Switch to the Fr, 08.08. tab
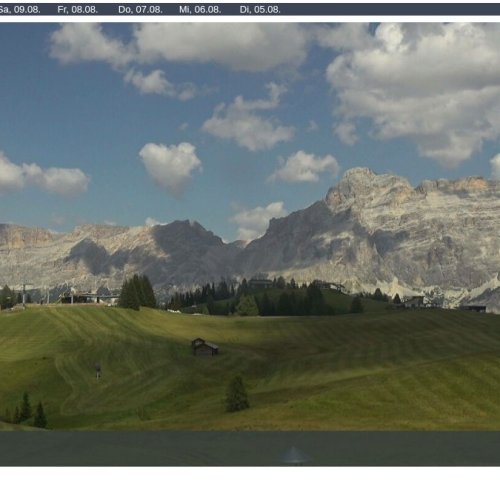This screenshot has width=500, height=500. click(x=78, y=10)
